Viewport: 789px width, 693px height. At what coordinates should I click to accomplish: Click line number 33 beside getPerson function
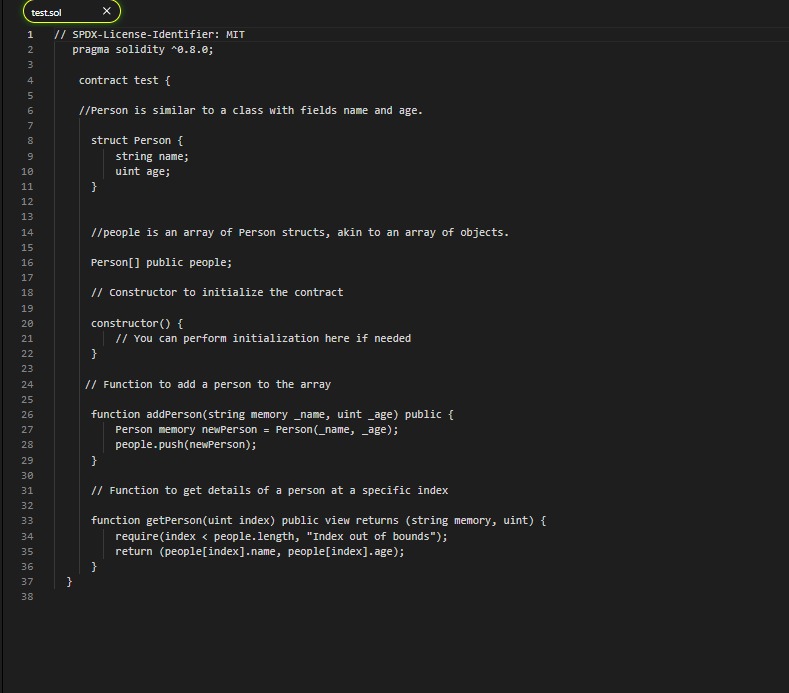coord(27,521)
